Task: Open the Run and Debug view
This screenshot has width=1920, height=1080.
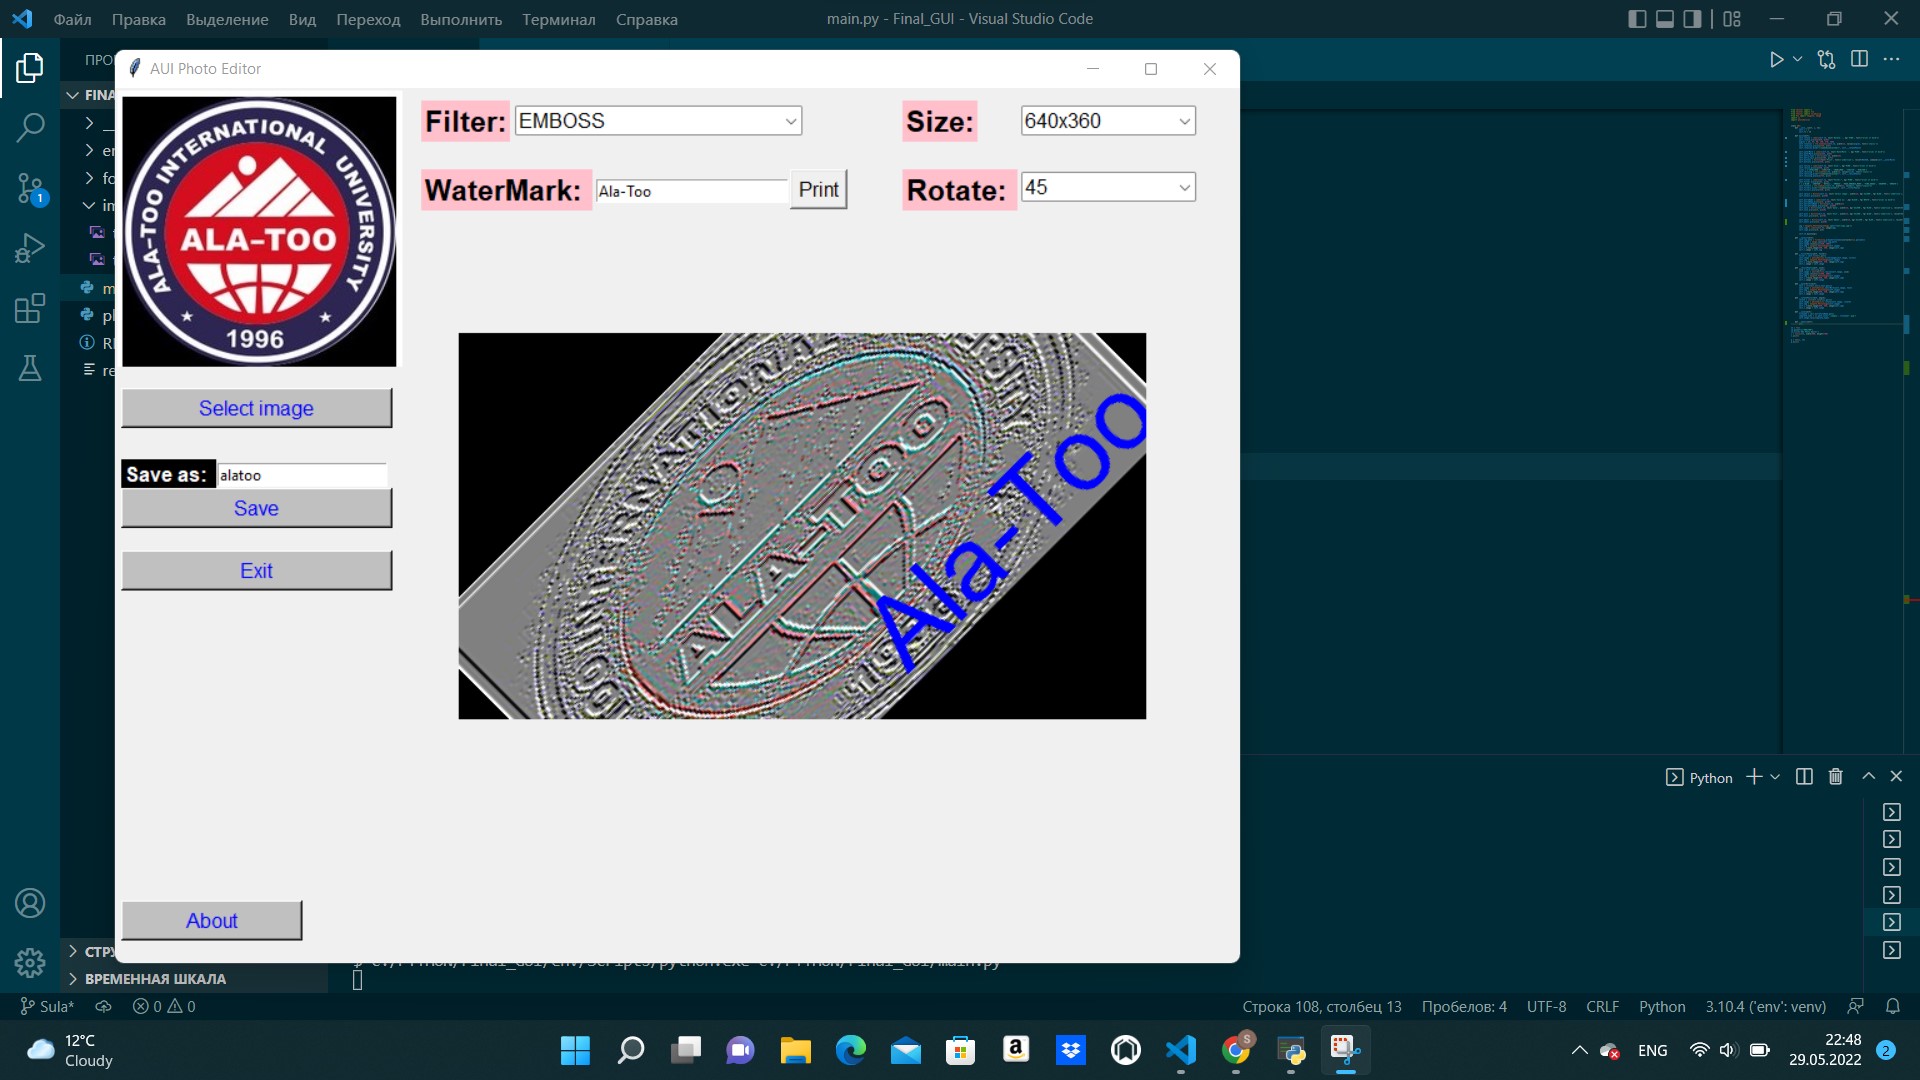Action: (30, 247)
